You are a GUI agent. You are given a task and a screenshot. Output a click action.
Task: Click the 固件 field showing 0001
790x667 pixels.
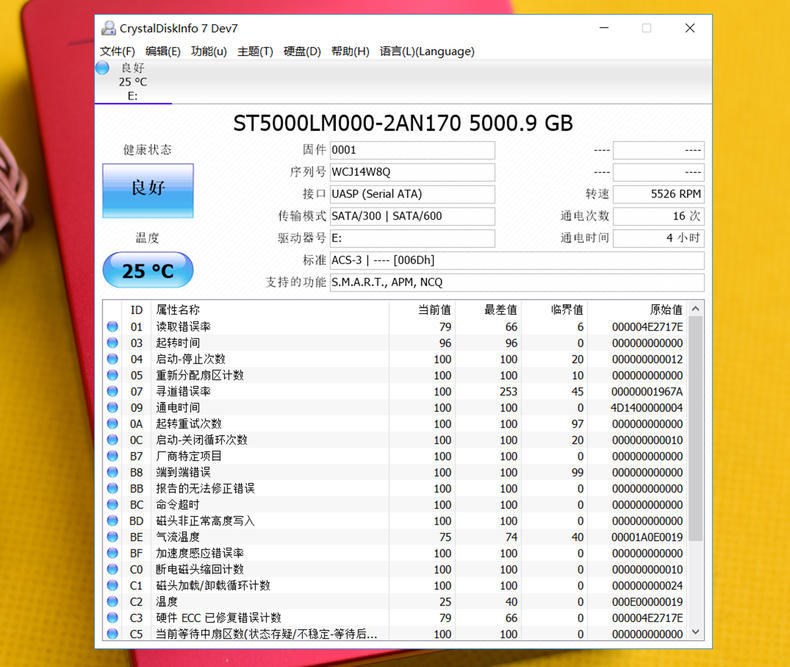(x=412, y=150)
